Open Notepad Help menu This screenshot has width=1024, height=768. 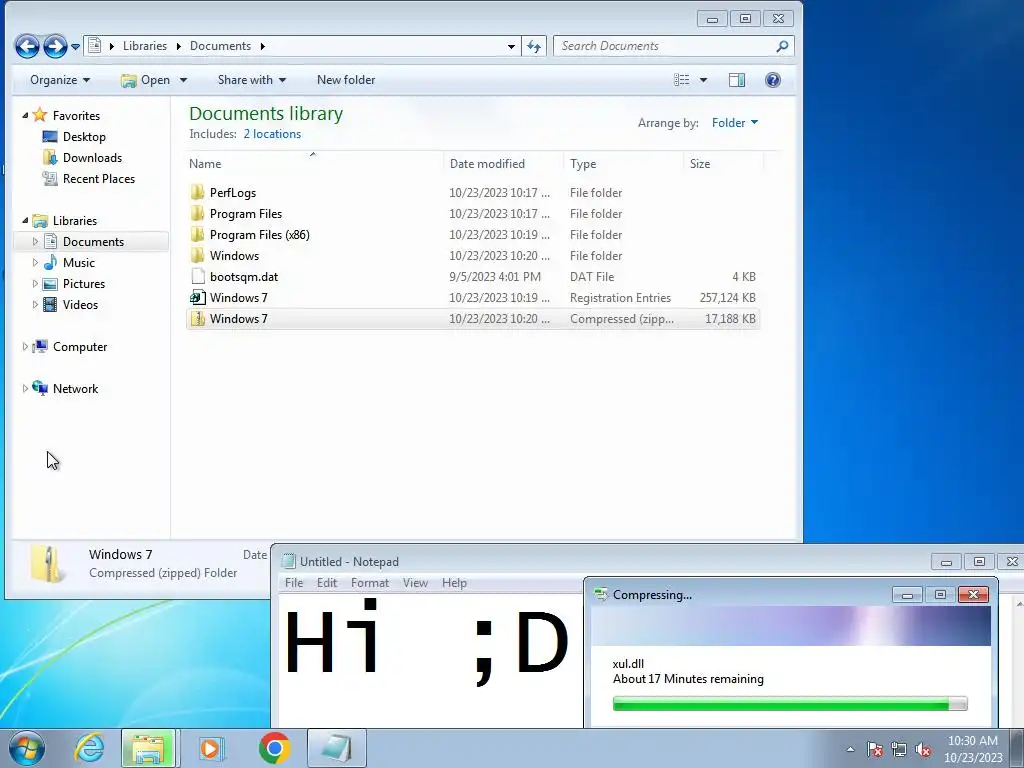454,583
